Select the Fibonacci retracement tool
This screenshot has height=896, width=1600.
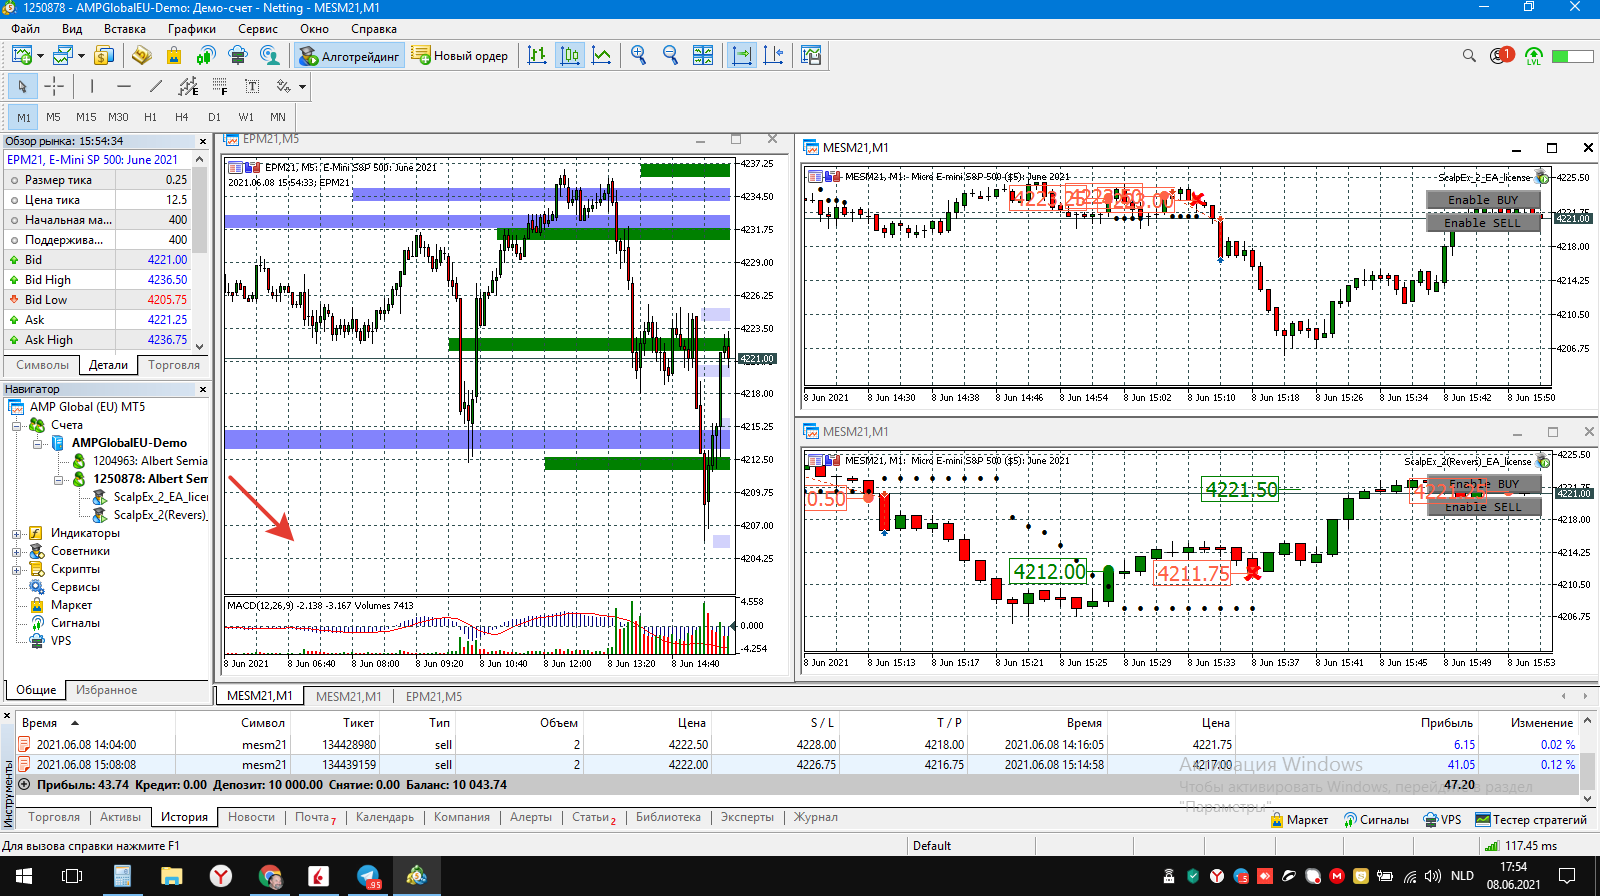pyautogui.click(x=220, y=87)
